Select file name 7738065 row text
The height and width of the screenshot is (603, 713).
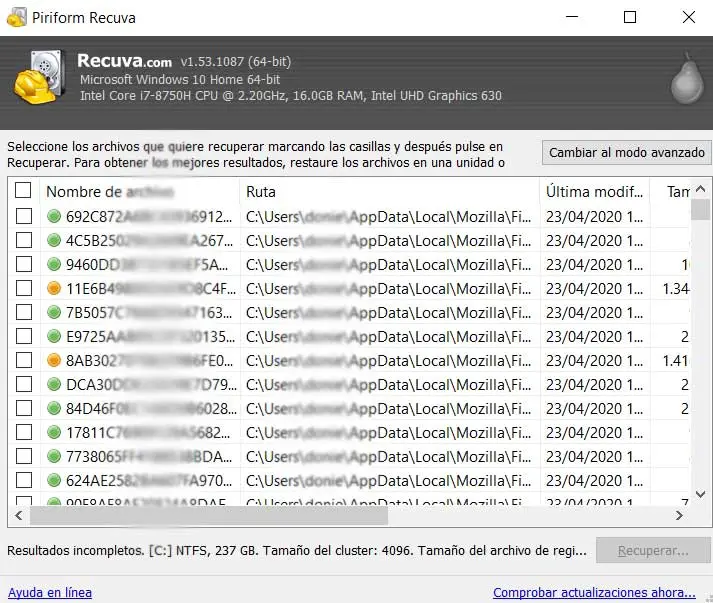[x=149, y=456]
